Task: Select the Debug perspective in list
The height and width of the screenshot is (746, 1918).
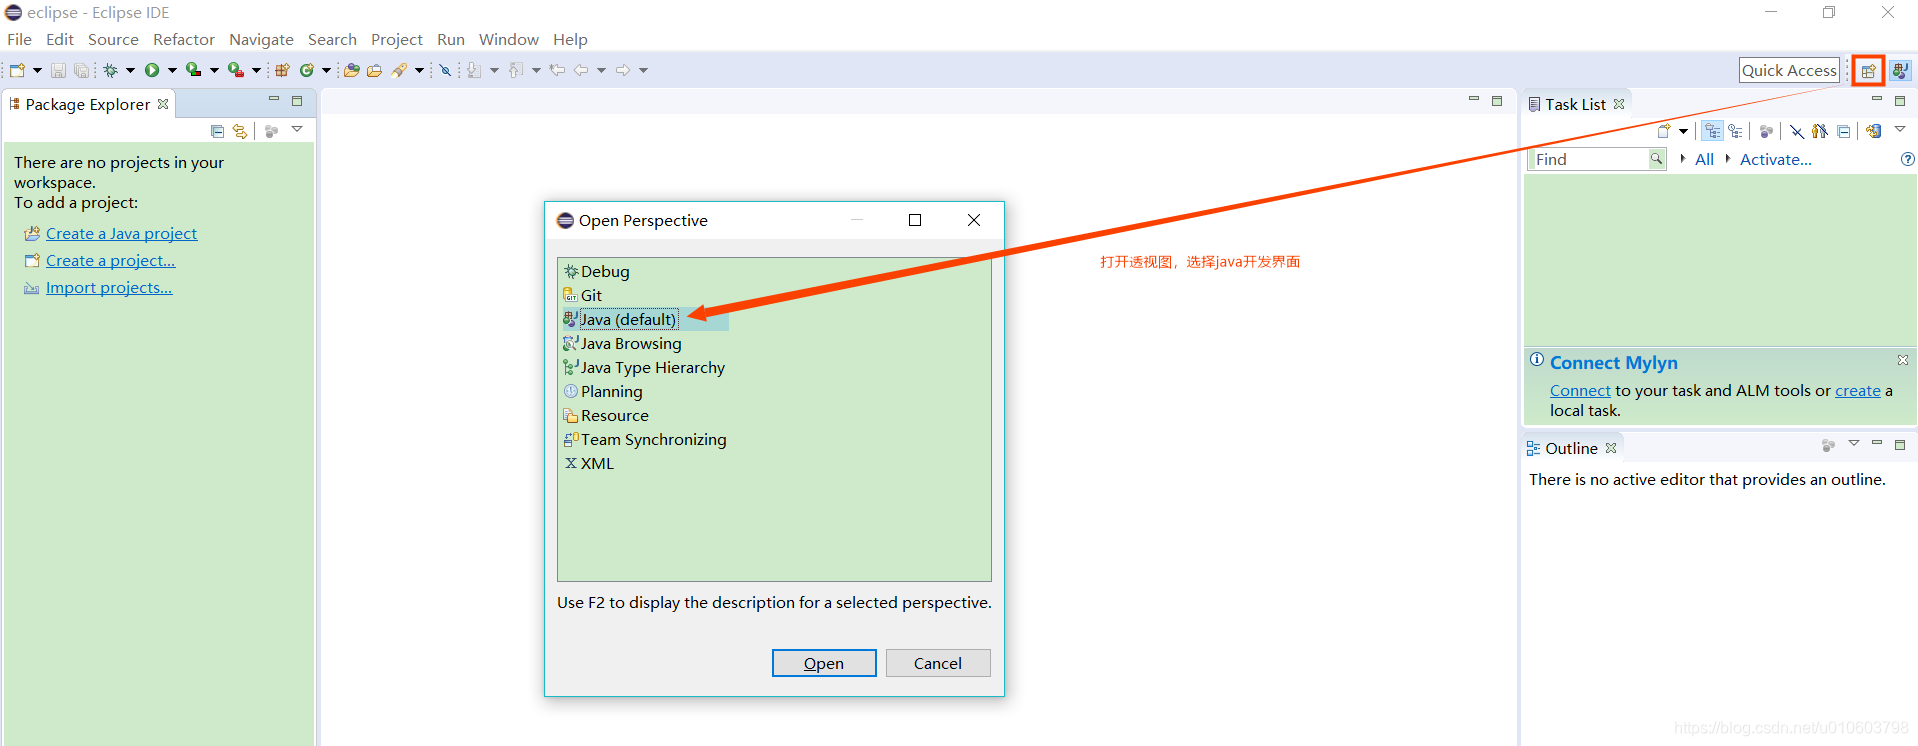Action: (605, 271)
